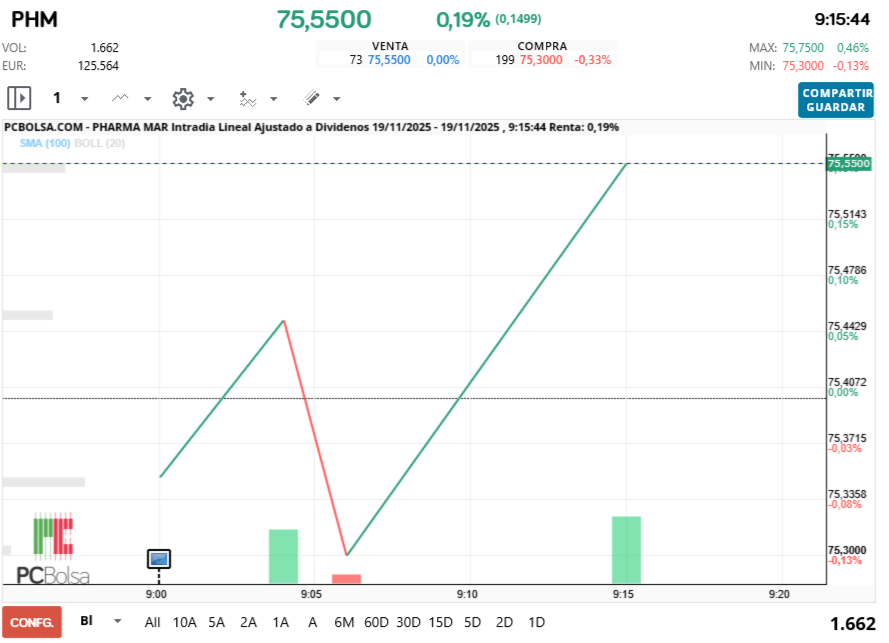The image size is (889, 643).
Task: Open the chart settings gear icon
Action: point(183,98)
